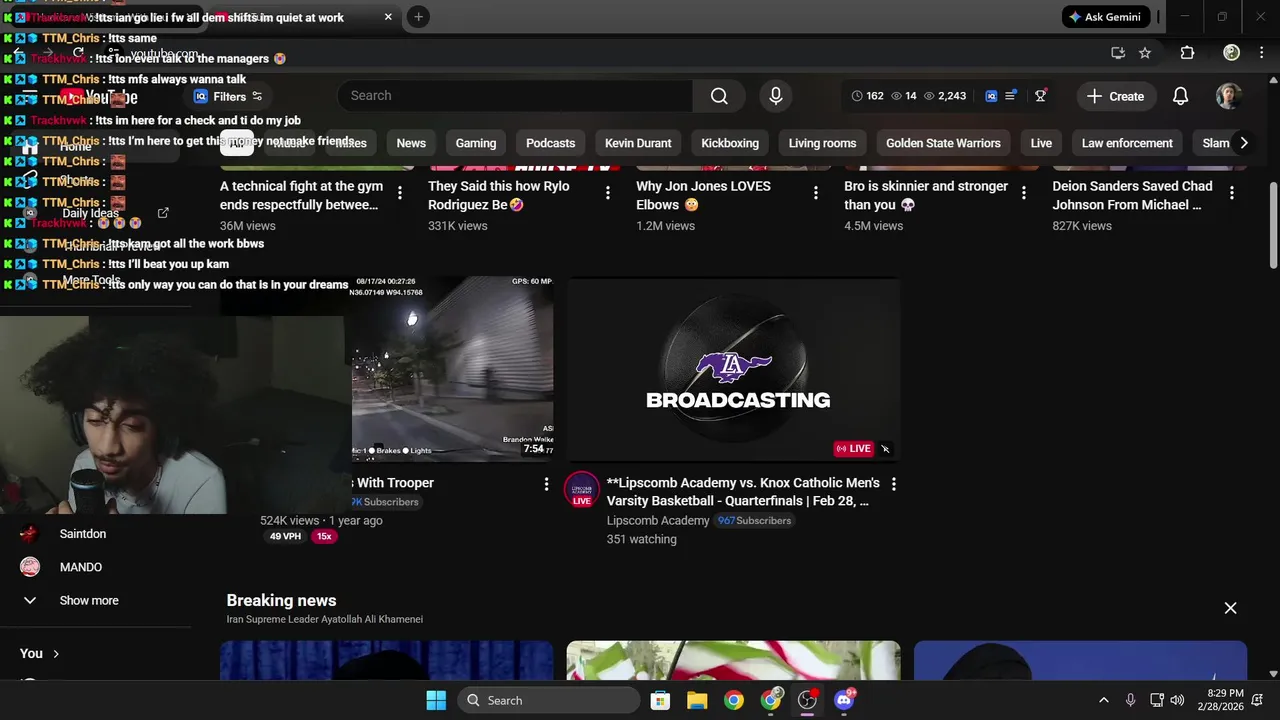Open File Explorer from the taskbar

click(697, 700)
